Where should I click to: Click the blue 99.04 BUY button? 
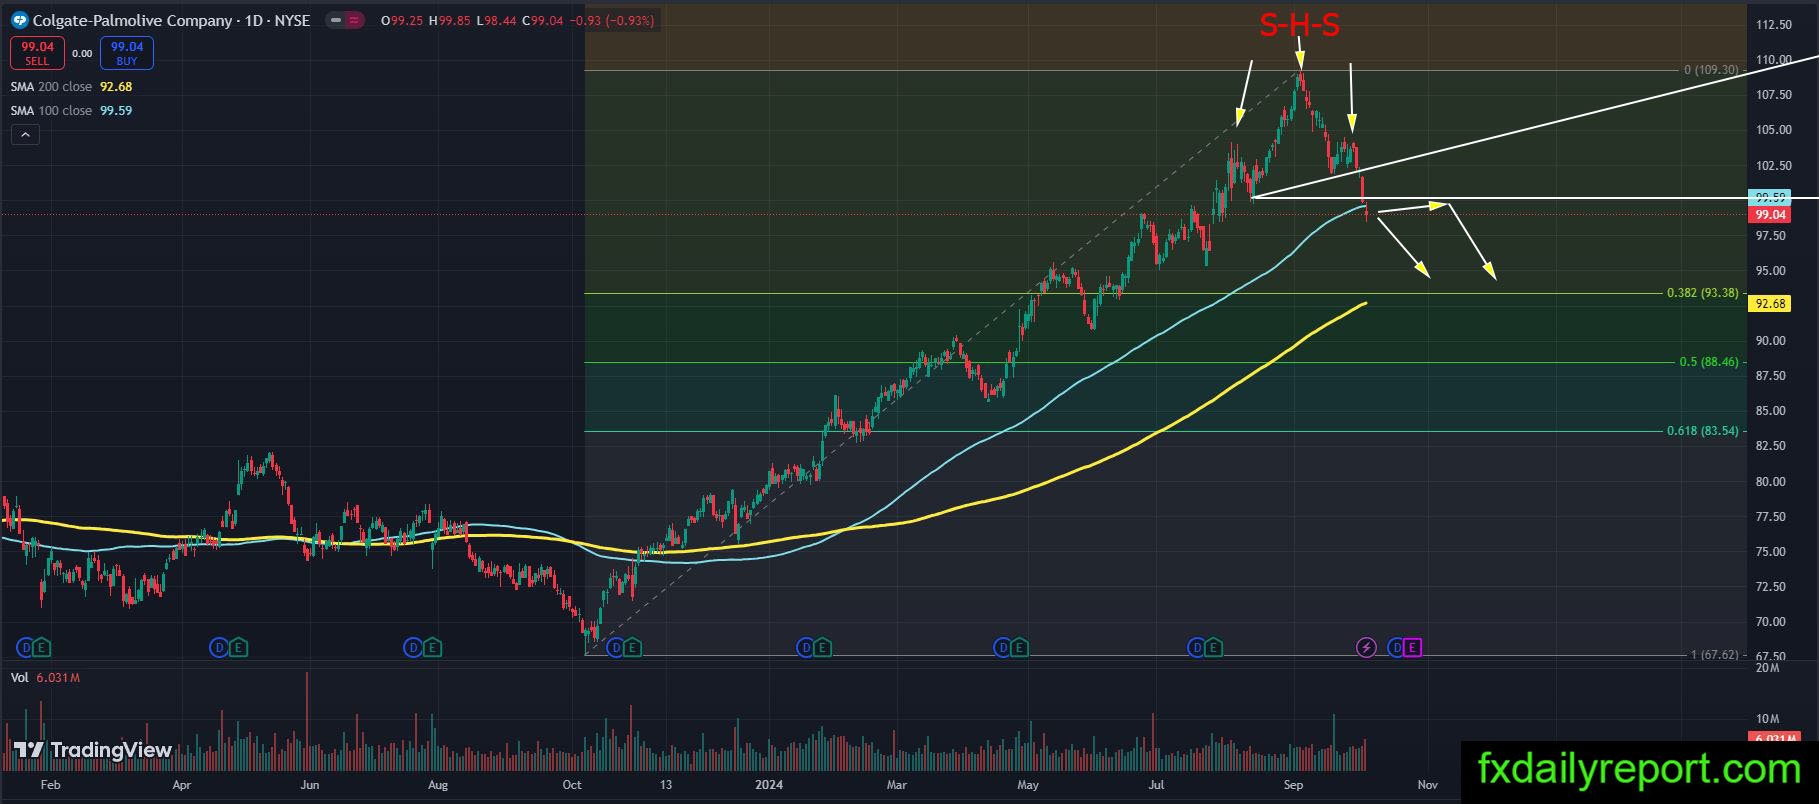point(127,53)
